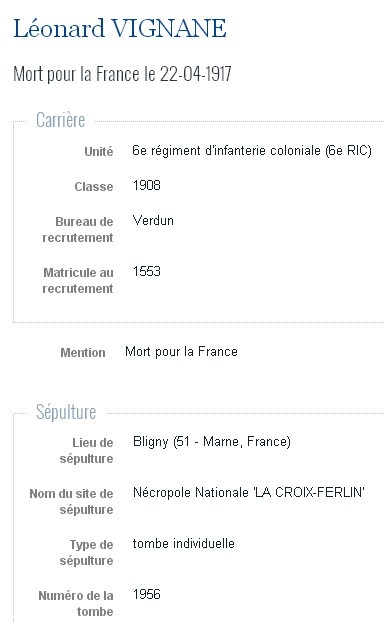Viewport: 385px width, 623px height.
Task: Click the Carrière section heading
Action: coord(61,120)
